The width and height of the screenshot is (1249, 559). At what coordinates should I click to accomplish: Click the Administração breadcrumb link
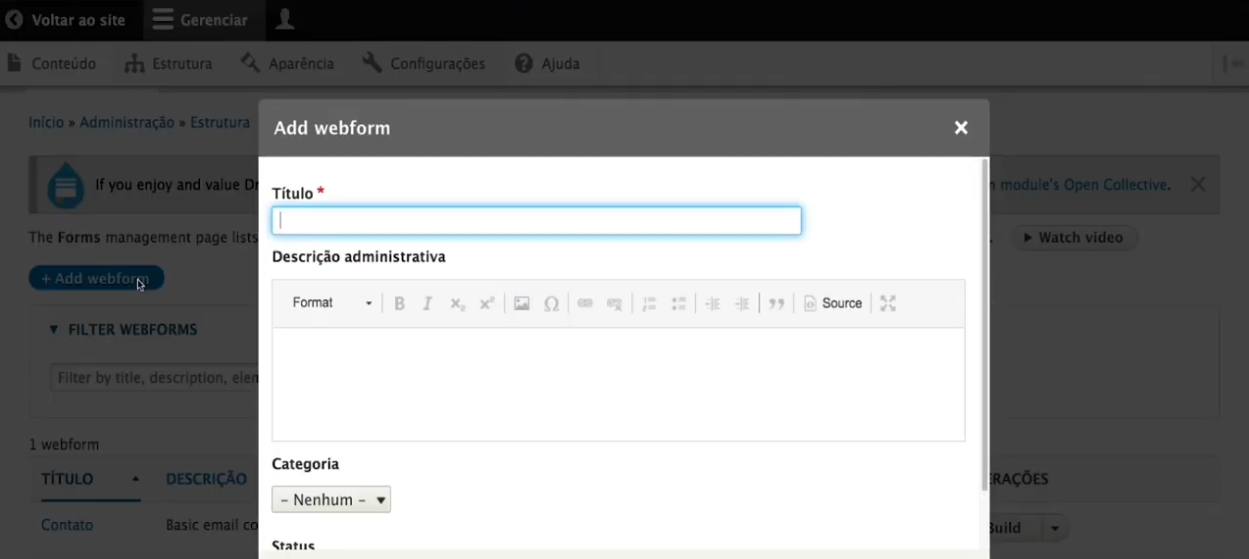(x=127, y=122)
